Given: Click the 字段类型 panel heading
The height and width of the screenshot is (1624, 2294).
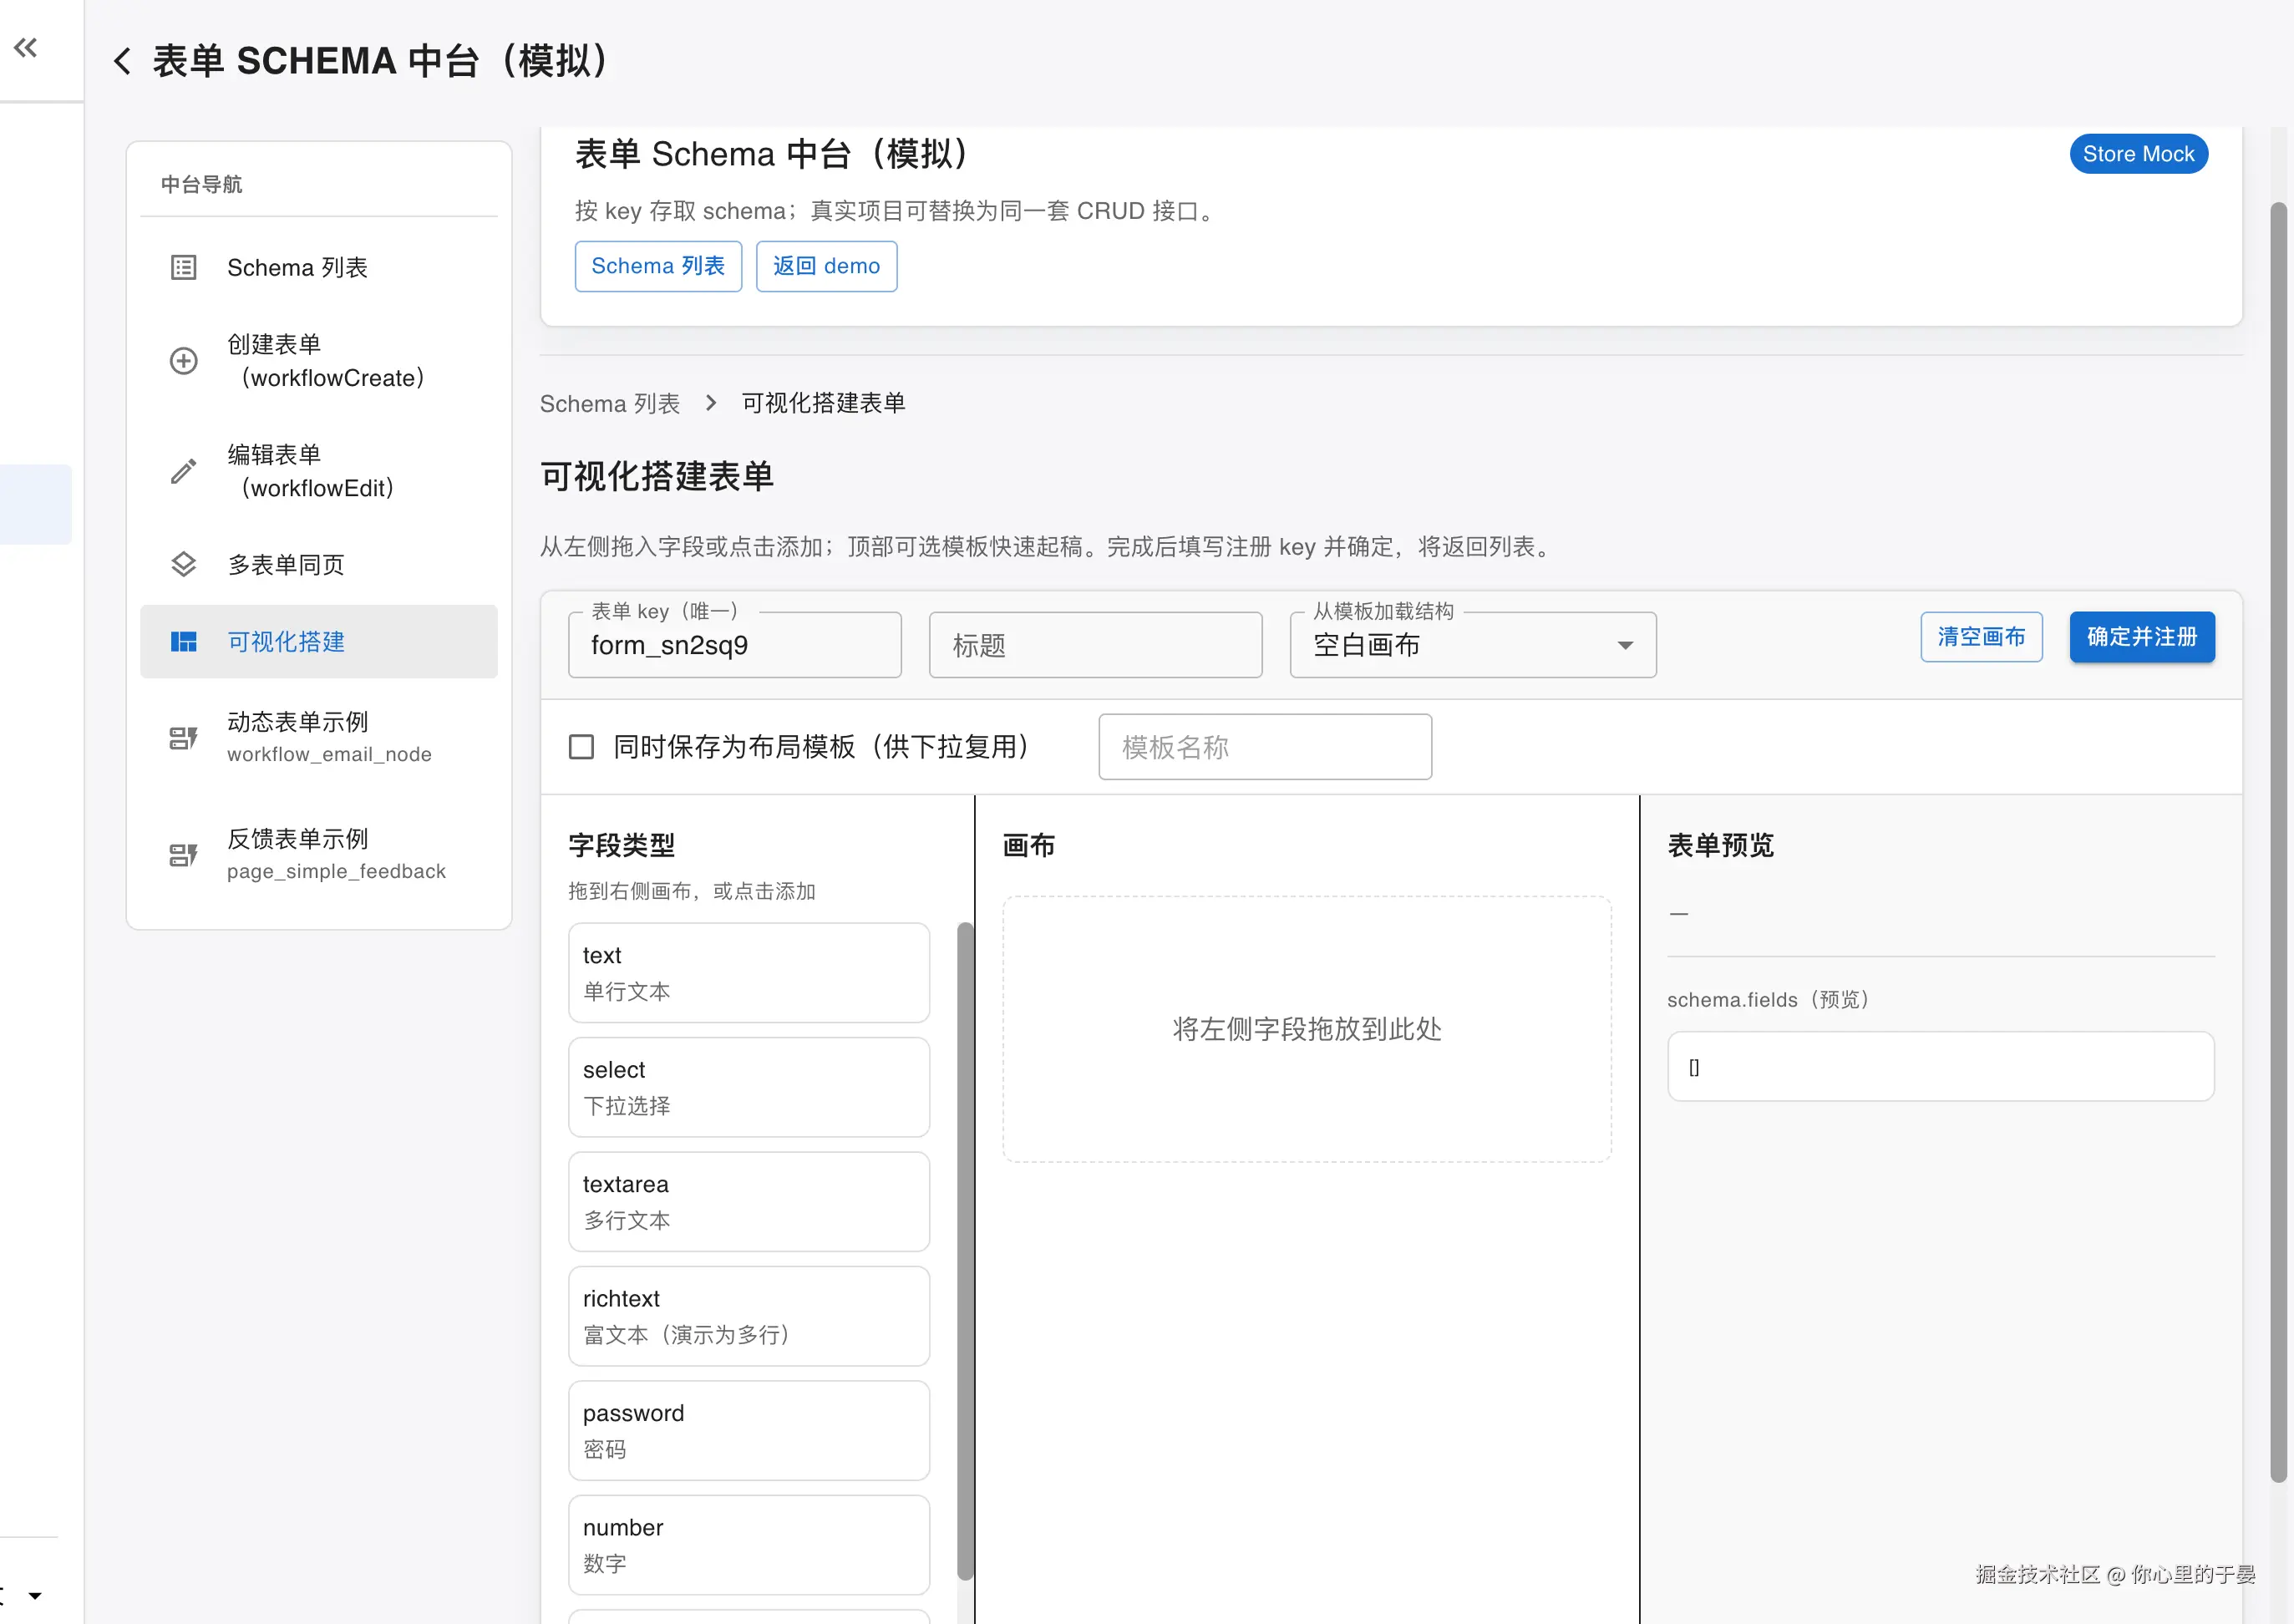Looking at the screenshot, I should pos(622,845).
